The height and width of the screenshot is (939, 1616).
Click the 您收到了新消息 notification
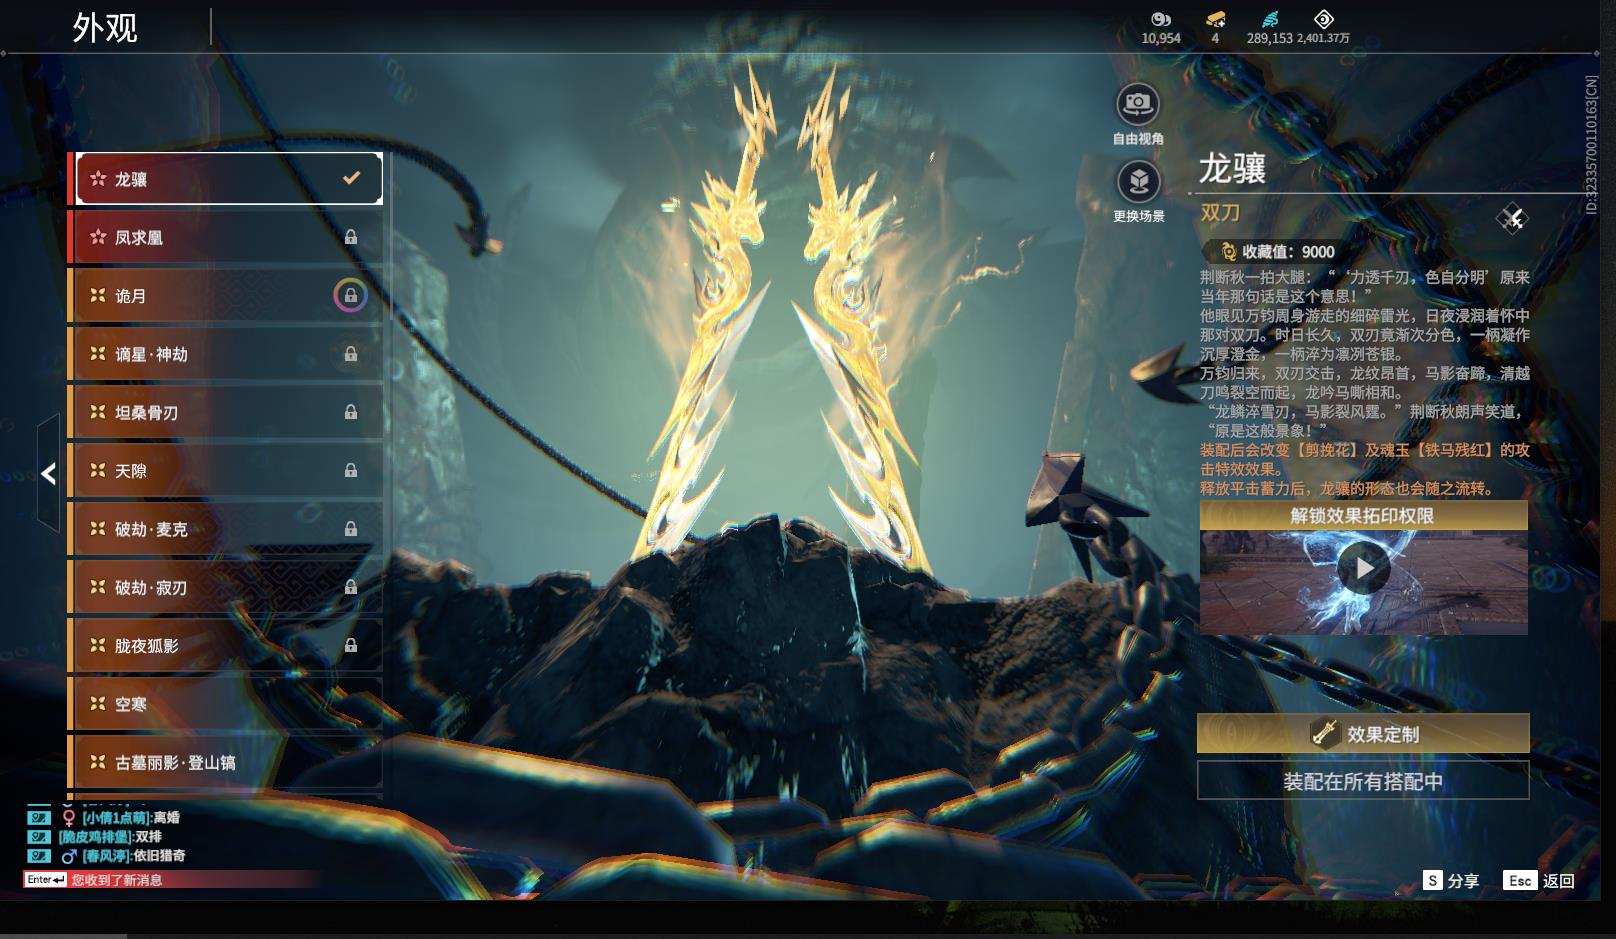(x=117, y=880)
